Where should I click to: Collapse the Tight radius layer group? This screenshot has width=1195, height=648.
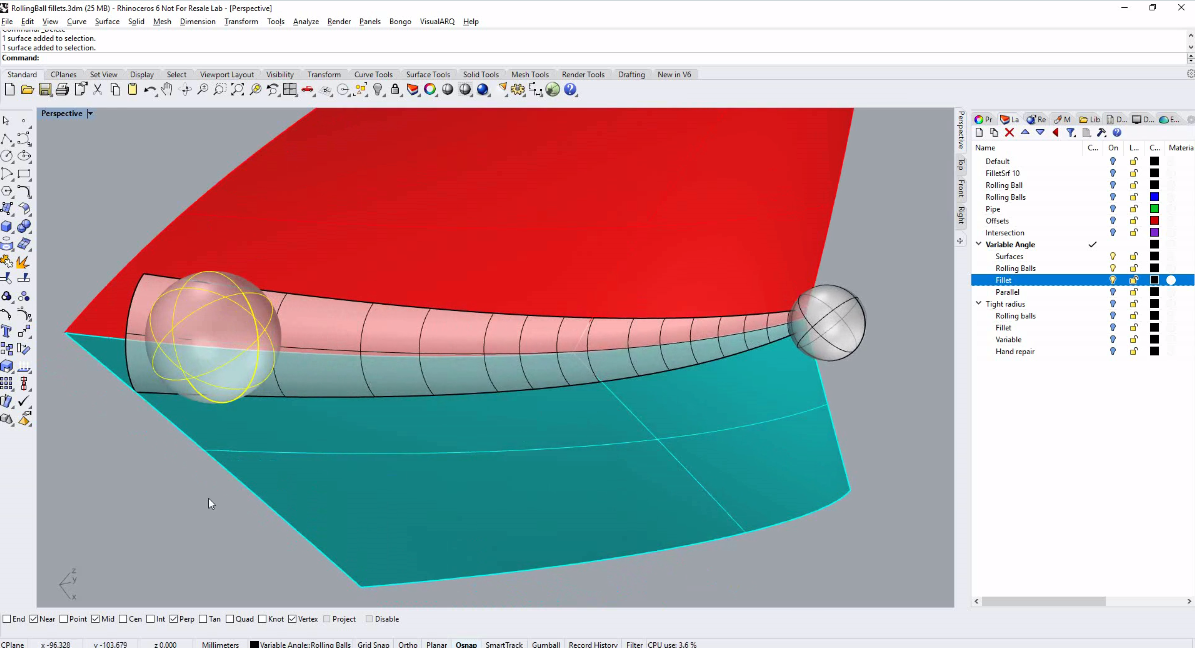point(978,304)
